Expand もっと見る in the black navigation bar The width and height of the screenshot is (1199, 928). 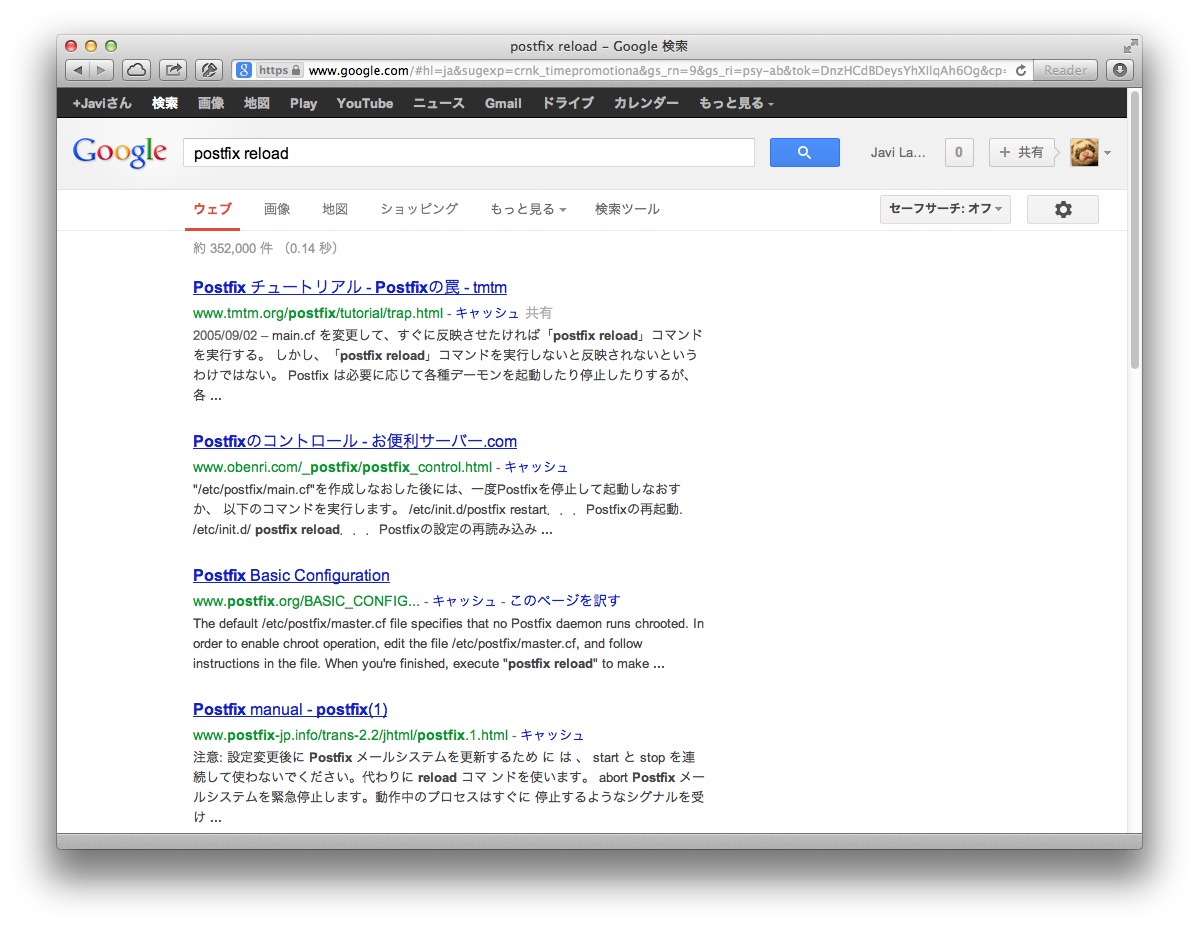tap(736, 103)
